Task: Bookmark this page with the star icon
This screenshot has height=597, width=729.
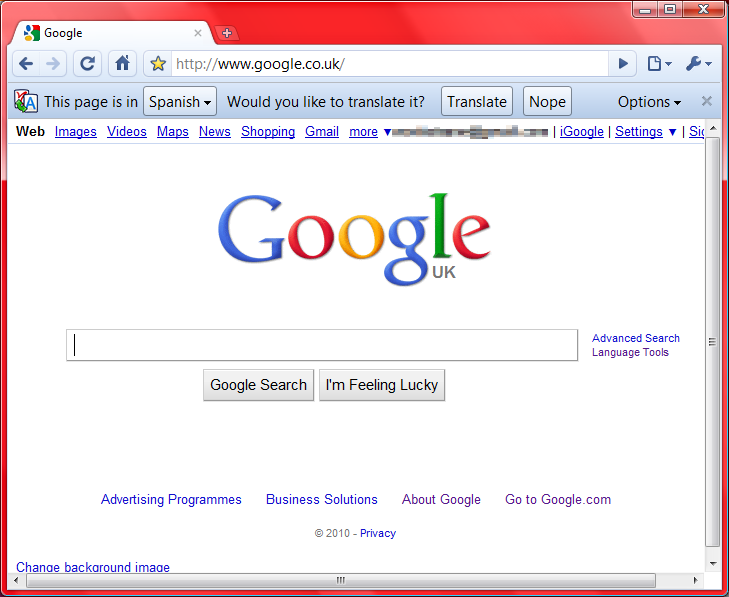Action: point(158,64)
